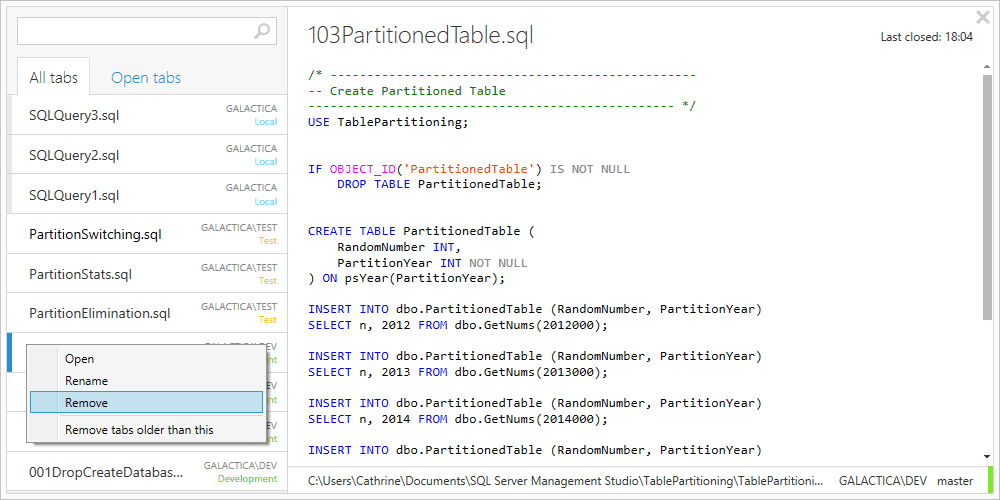The height and width of the screenshot is (500, 1000).
Task: Type in the tab search field
Action: [135, 31]
